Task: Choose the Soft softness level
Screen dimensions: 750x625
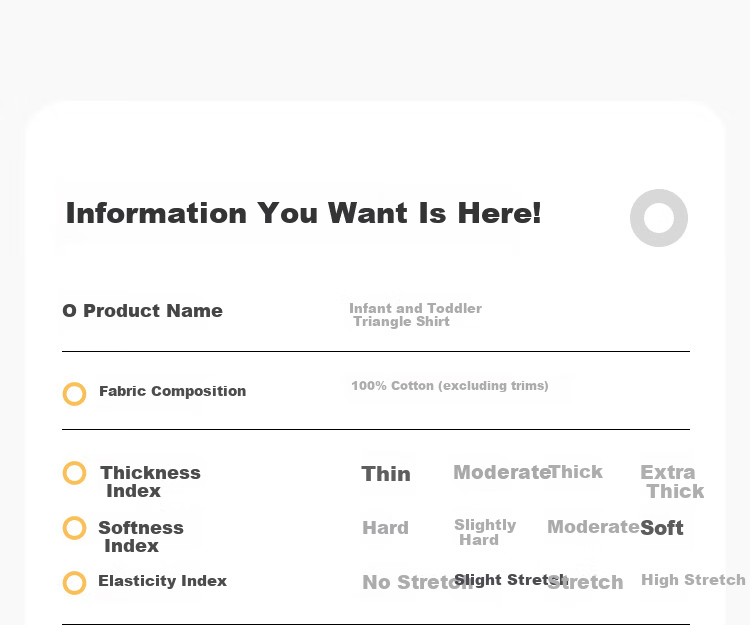Action: tap(662, 528)
